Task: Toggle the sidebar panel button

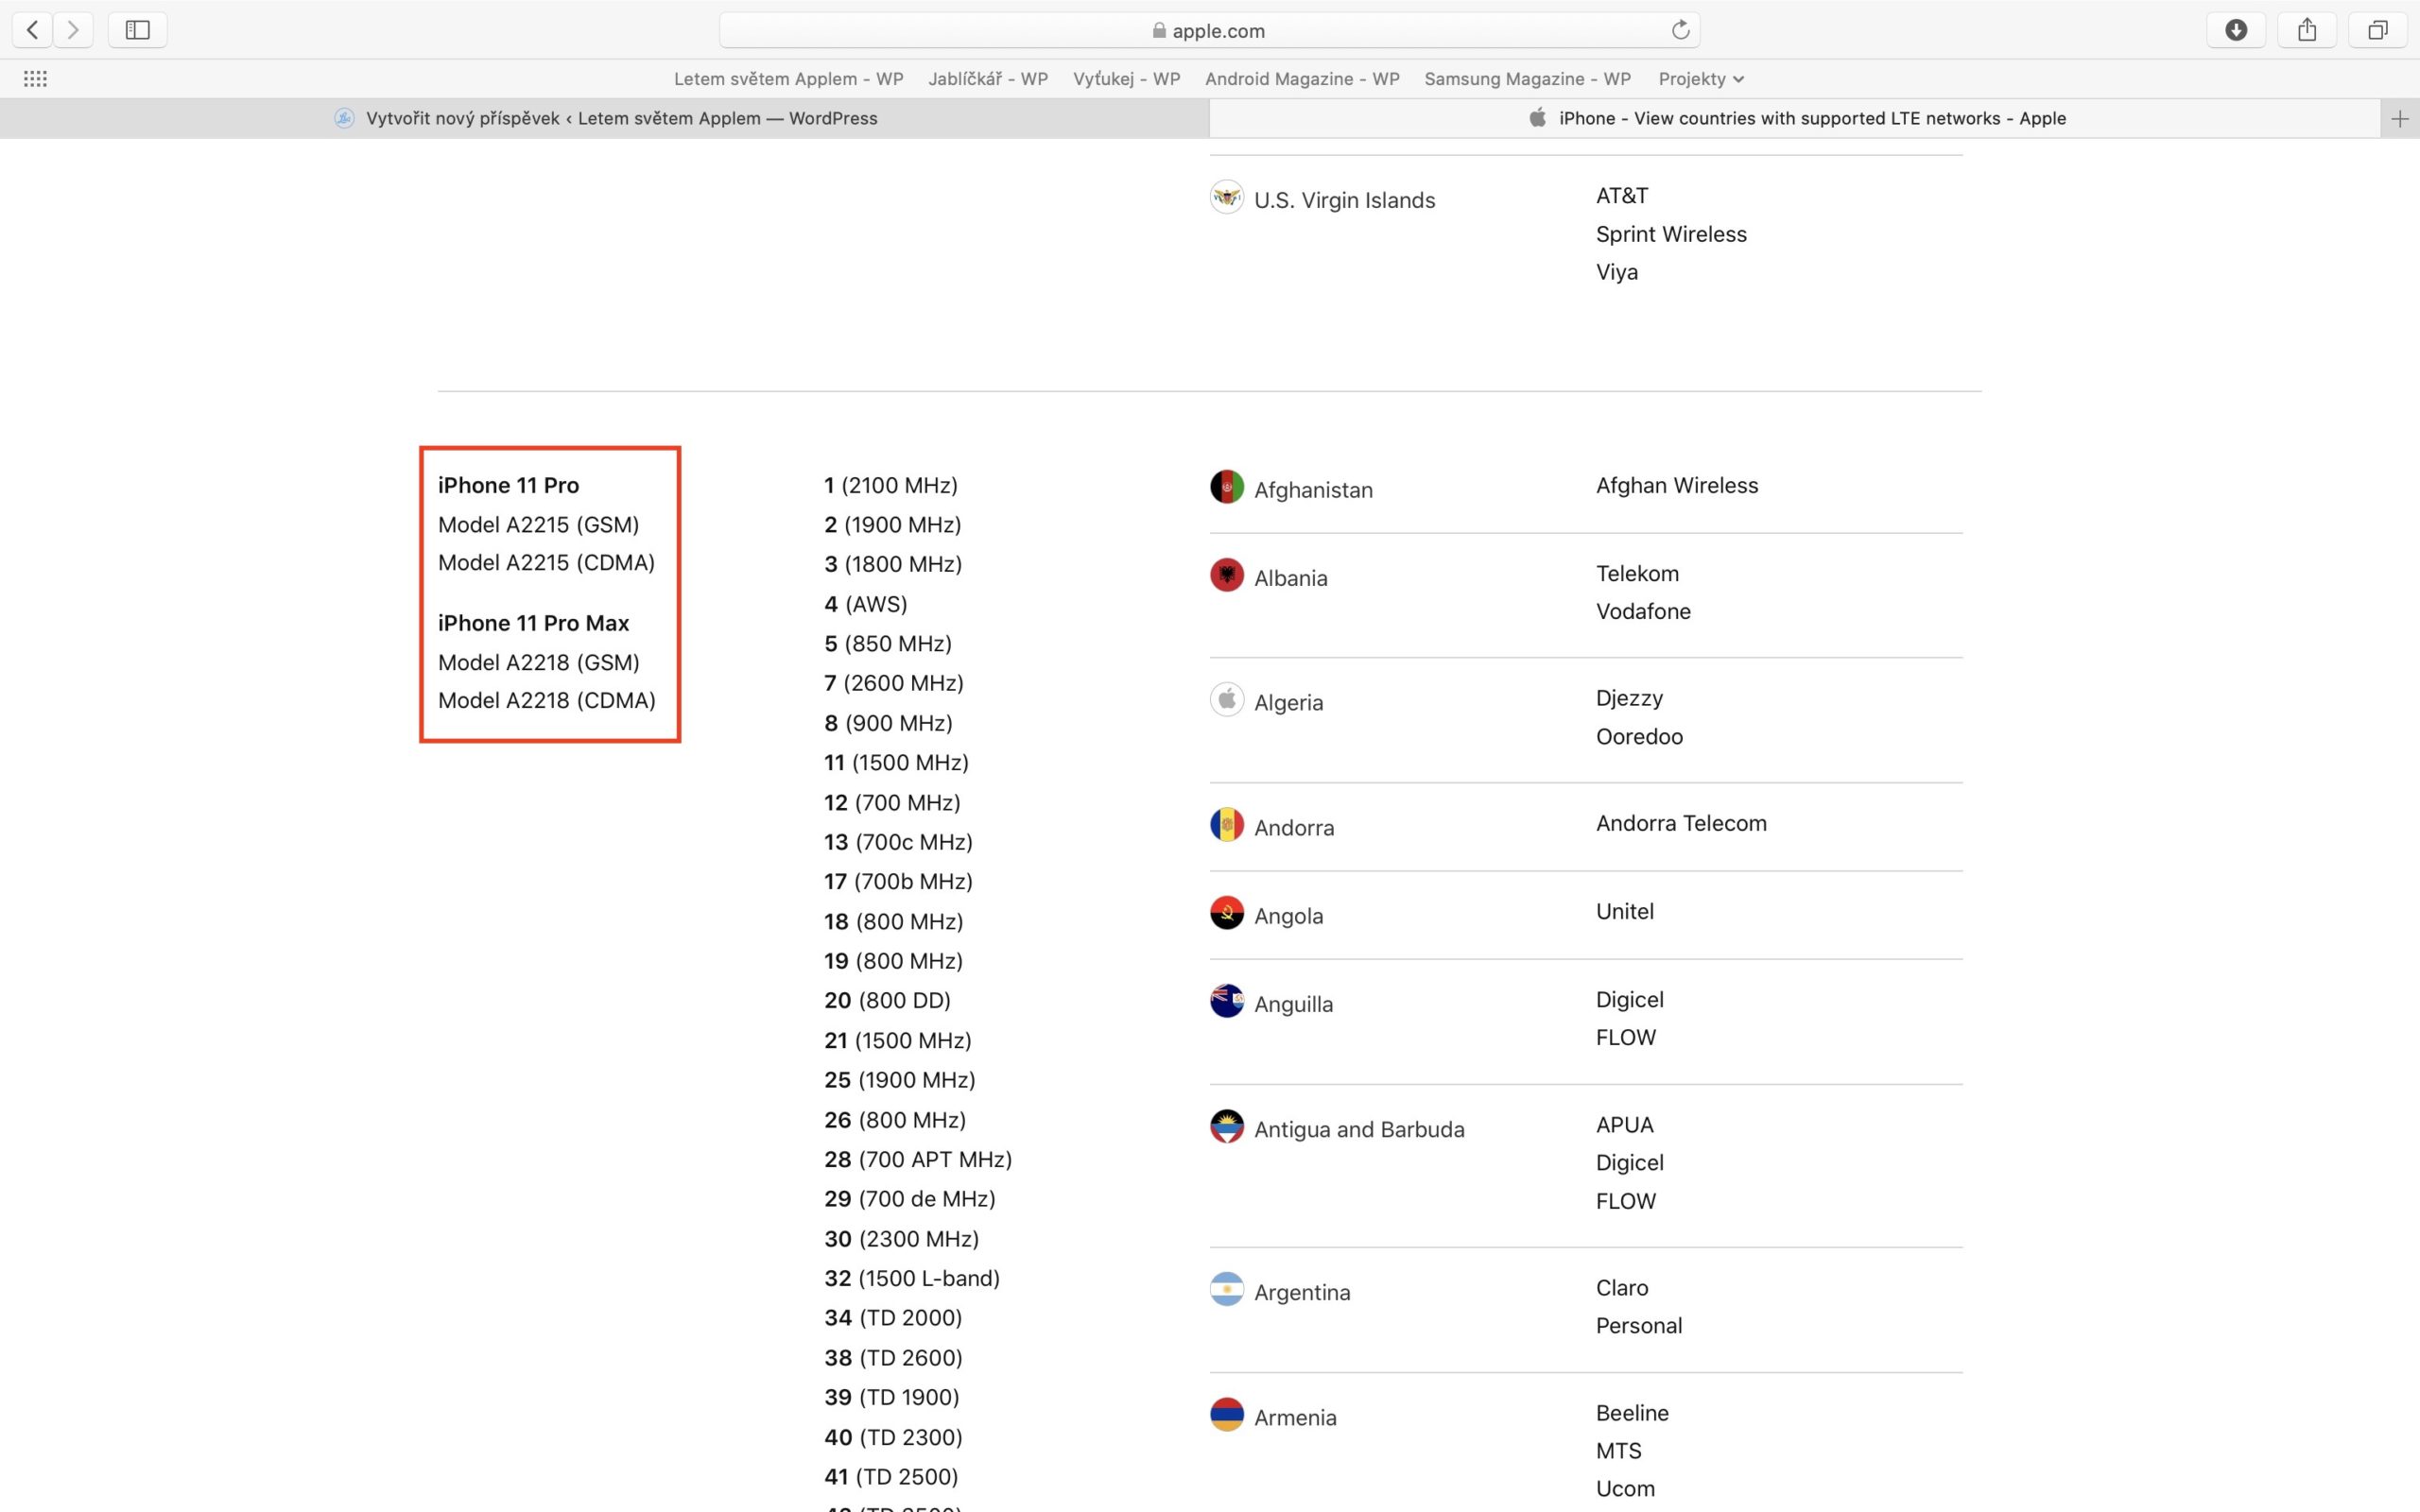Action: [x=137, y=30]
